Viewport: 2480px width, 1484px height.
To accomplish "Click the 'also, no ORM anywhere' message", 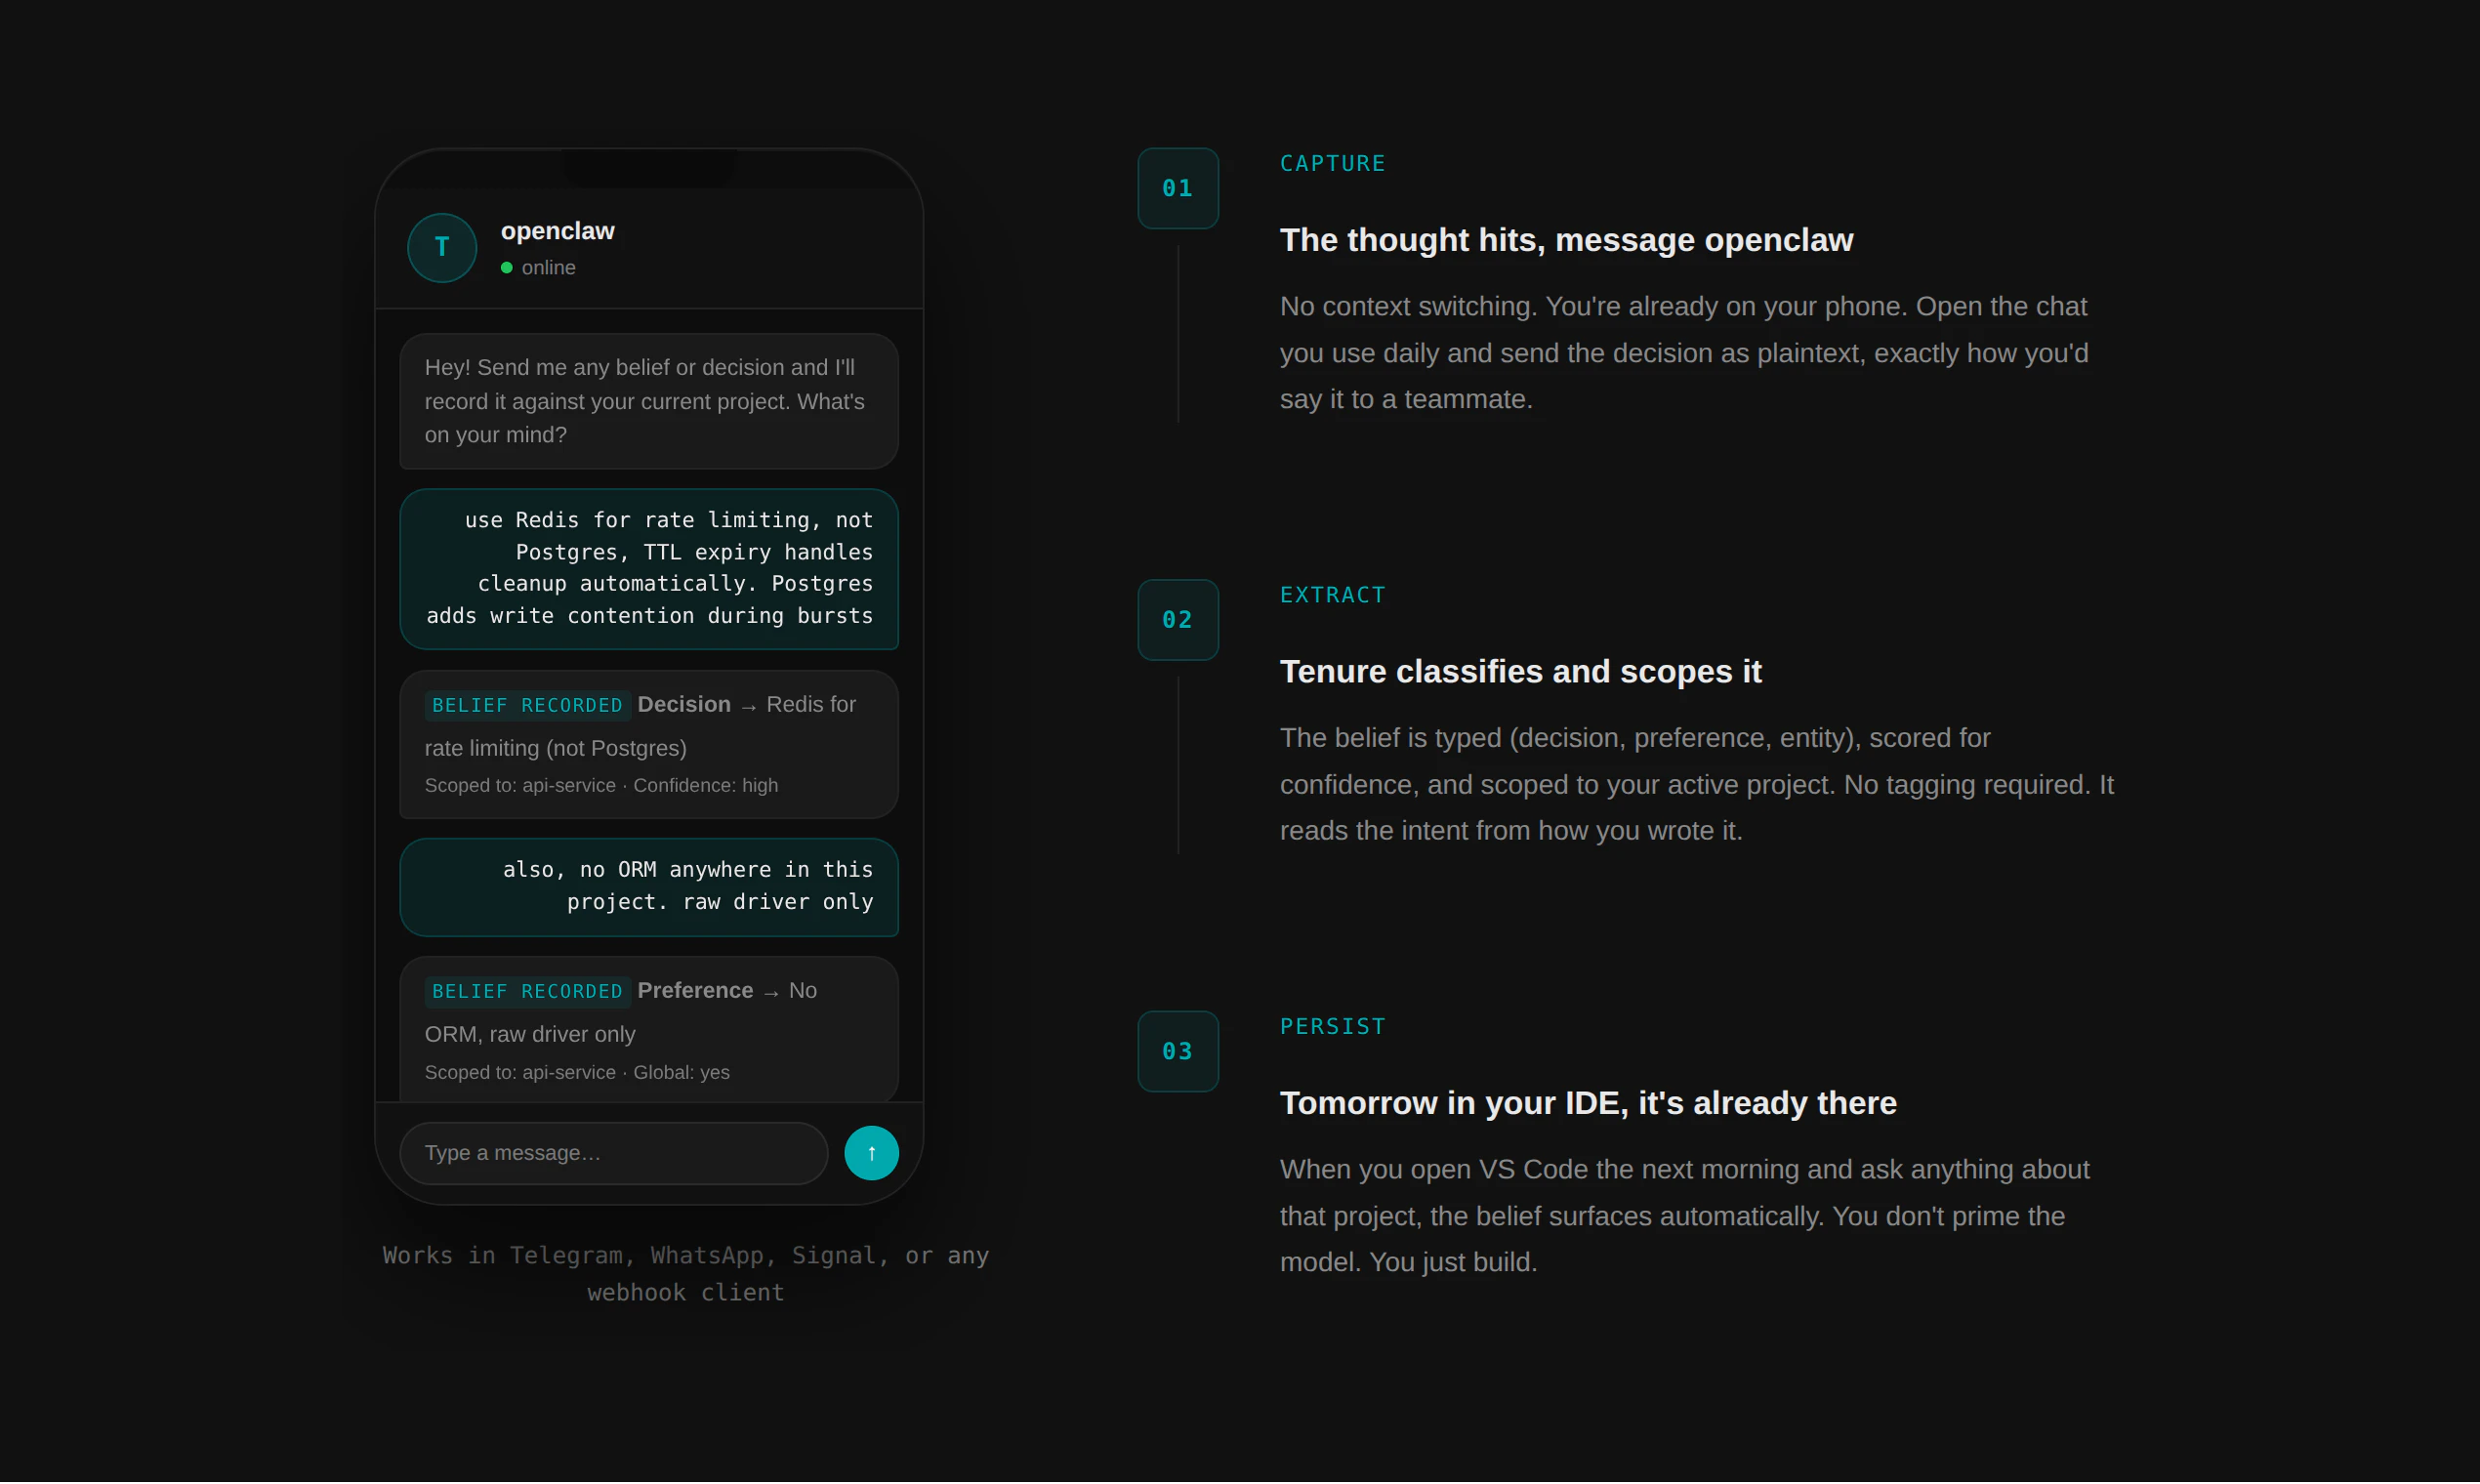I will click(x=649, y=887).
